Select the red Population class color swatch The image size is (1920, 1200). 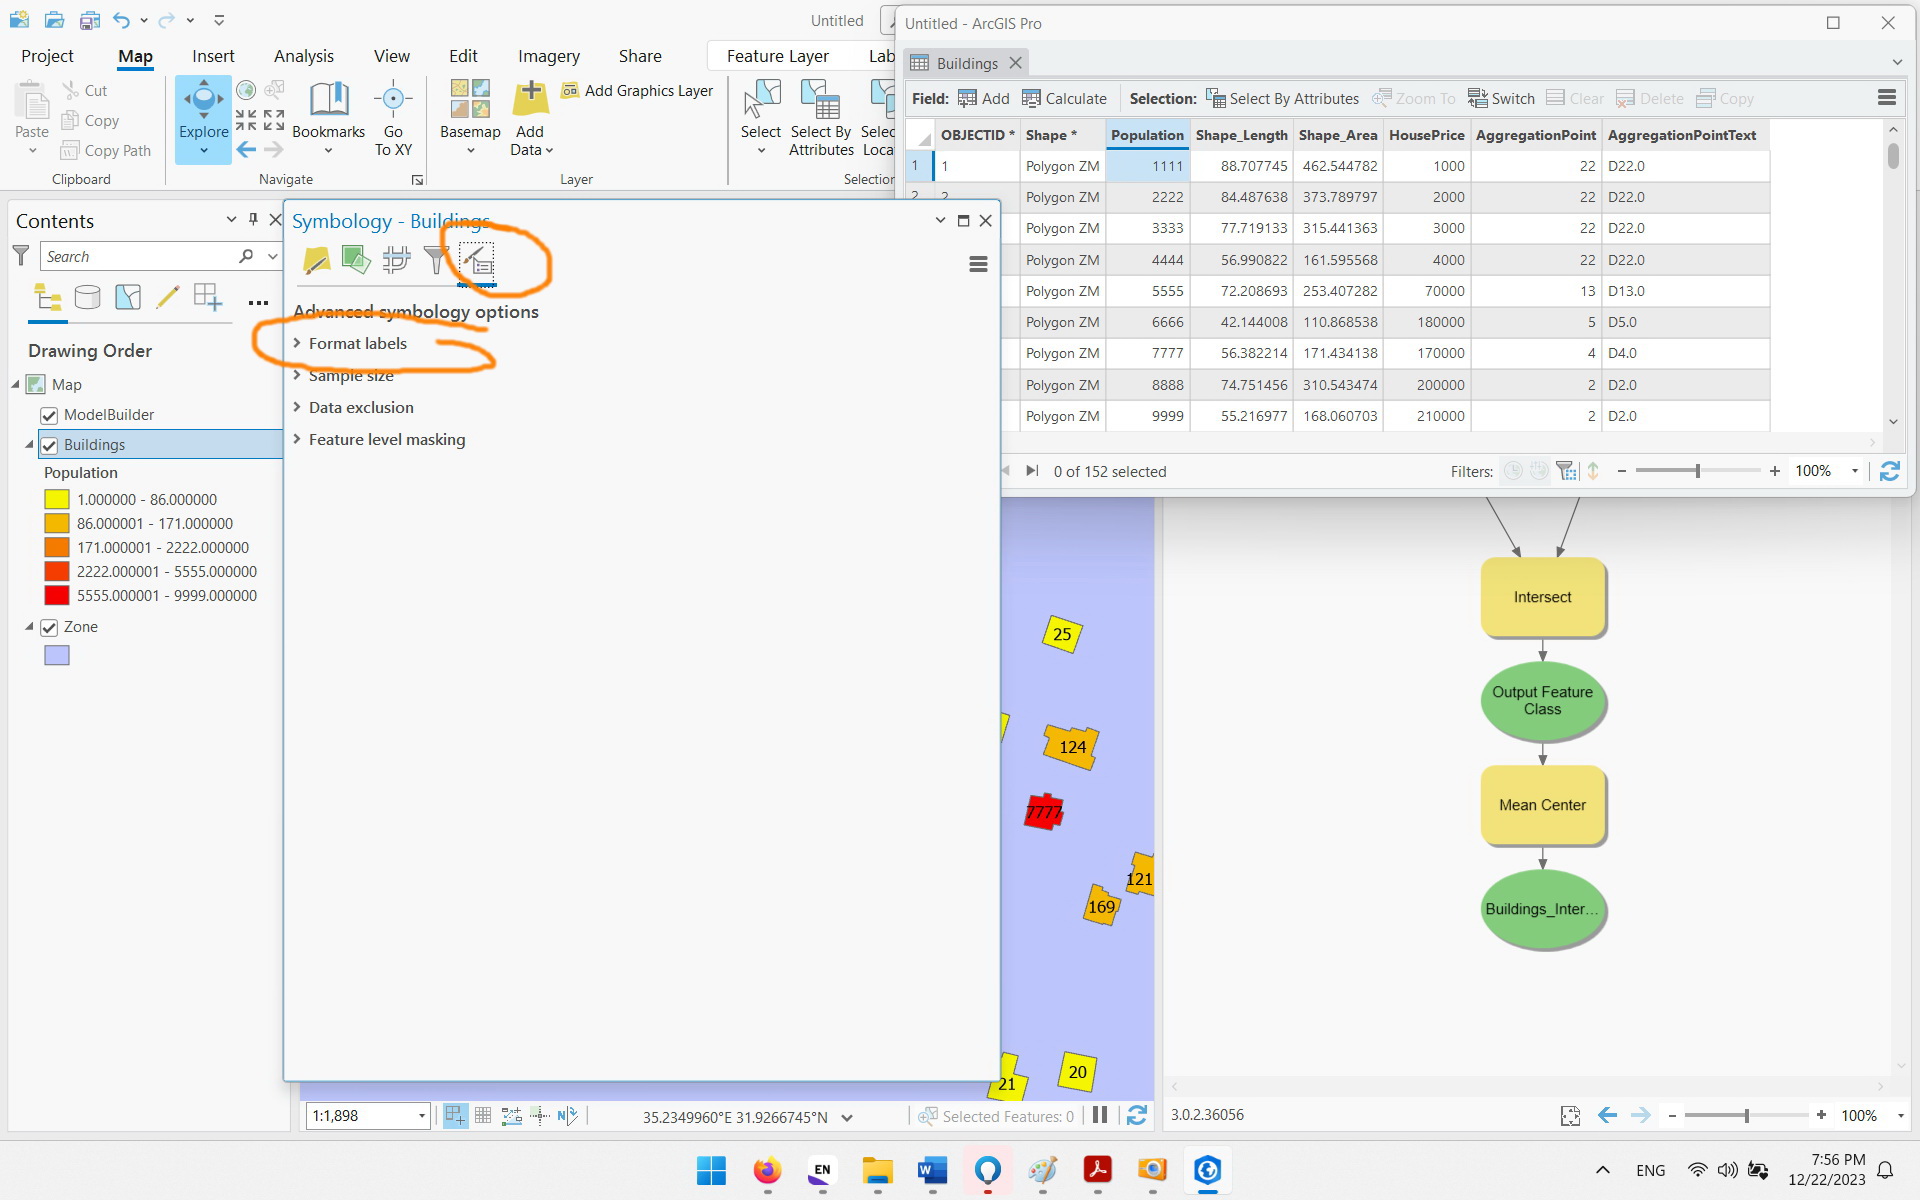point(57,595)
